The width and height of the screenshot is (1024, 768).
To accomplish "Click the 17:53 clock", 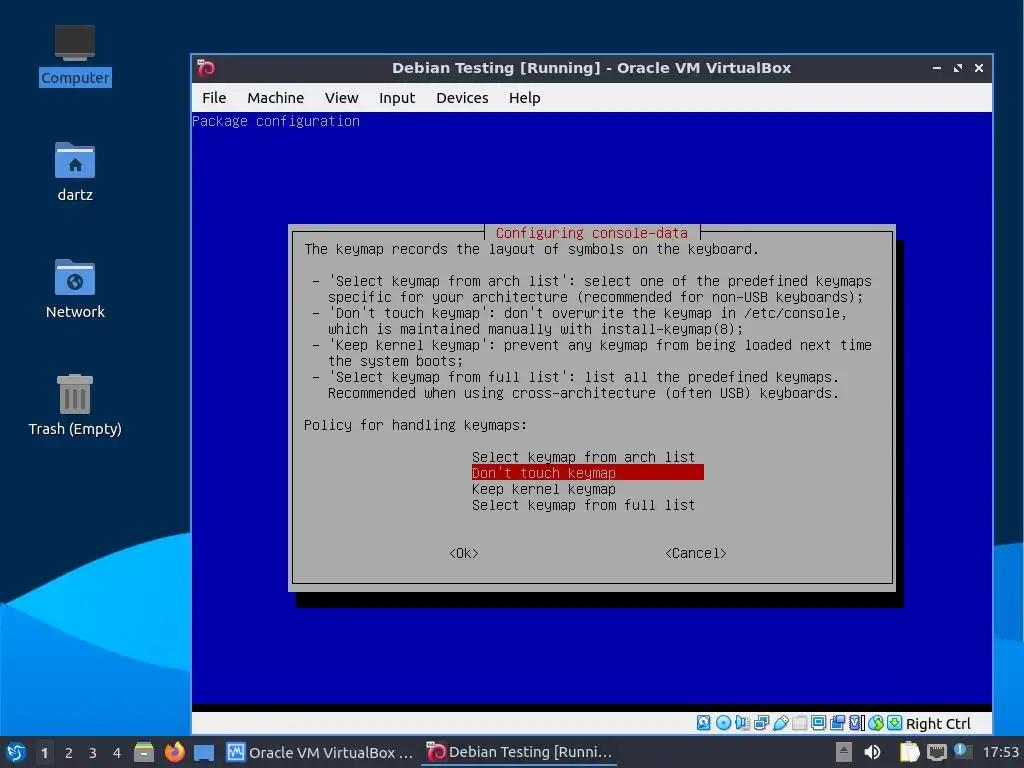I will (1000, 752).
